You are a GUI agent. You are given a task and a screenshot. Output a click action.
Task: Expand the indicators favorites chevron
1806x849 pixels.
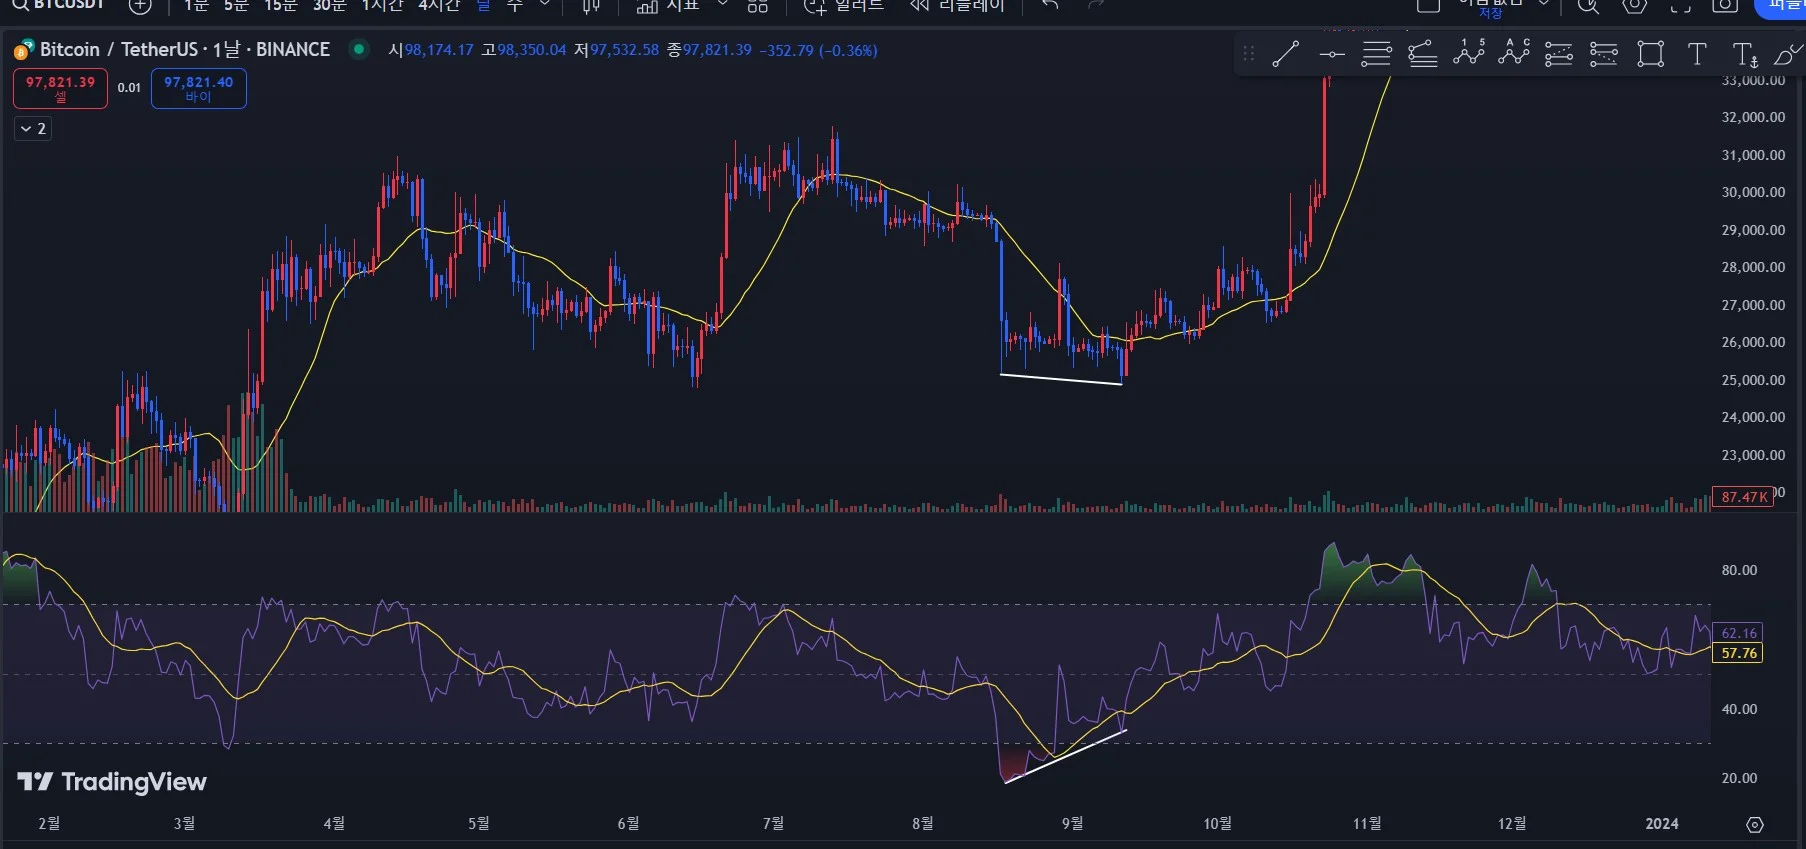(x=723, y=5)
